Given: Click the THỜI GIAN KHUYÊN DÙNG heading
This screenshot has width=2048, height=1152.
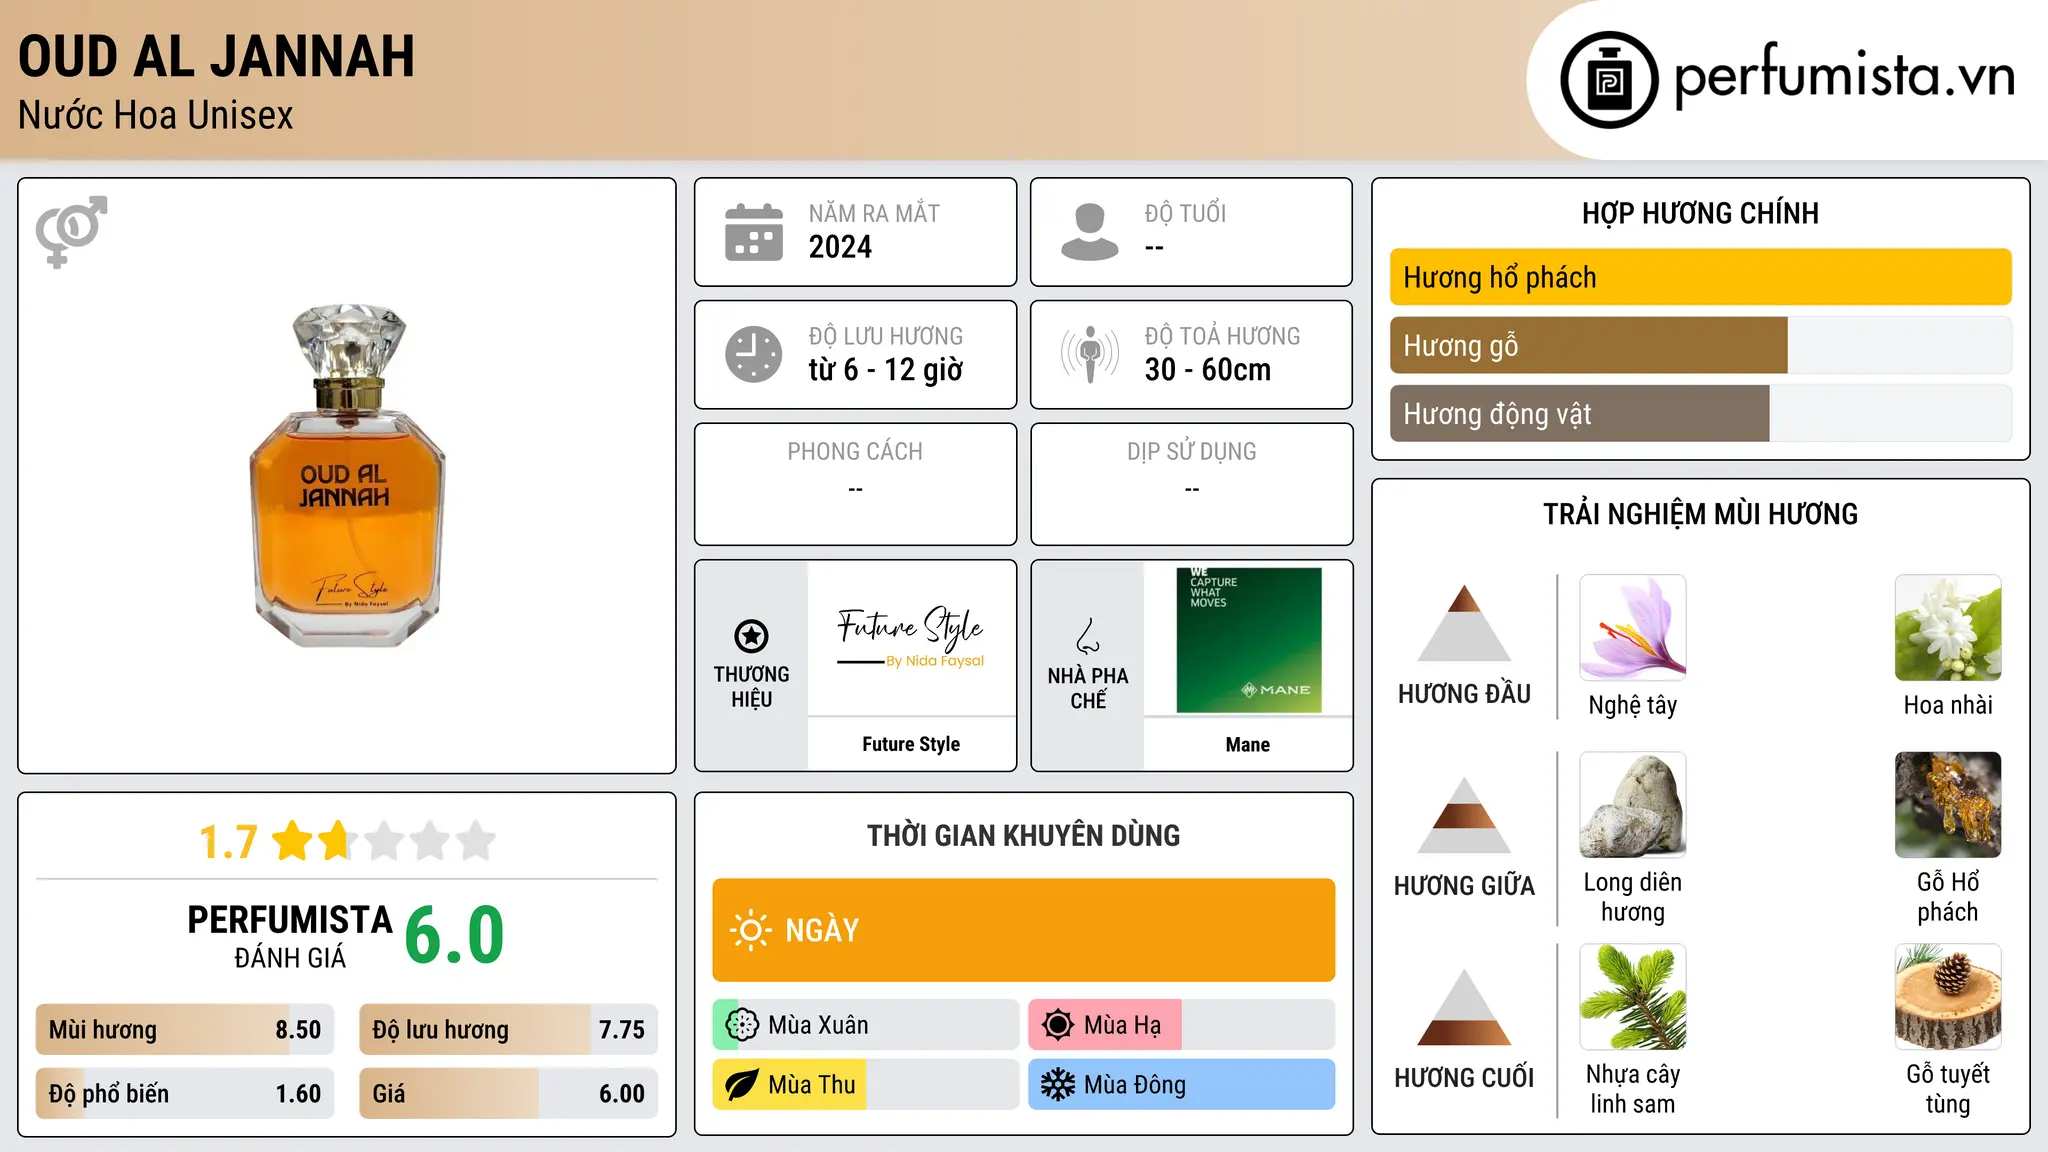Looking at the screenshot, I should pos(1024,836).
